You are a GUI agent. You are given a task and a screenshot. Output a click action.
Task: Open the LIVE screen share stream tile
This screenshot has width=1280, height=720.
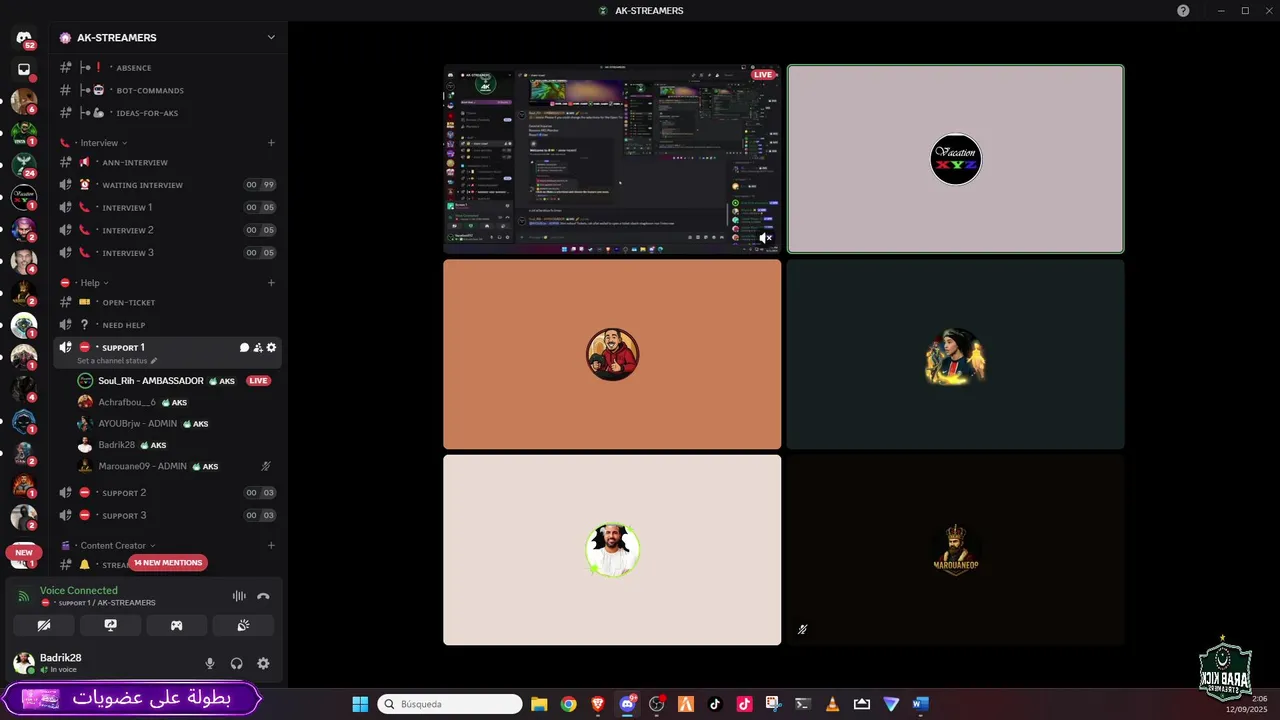pyautogui.click(x=612, y=159)
